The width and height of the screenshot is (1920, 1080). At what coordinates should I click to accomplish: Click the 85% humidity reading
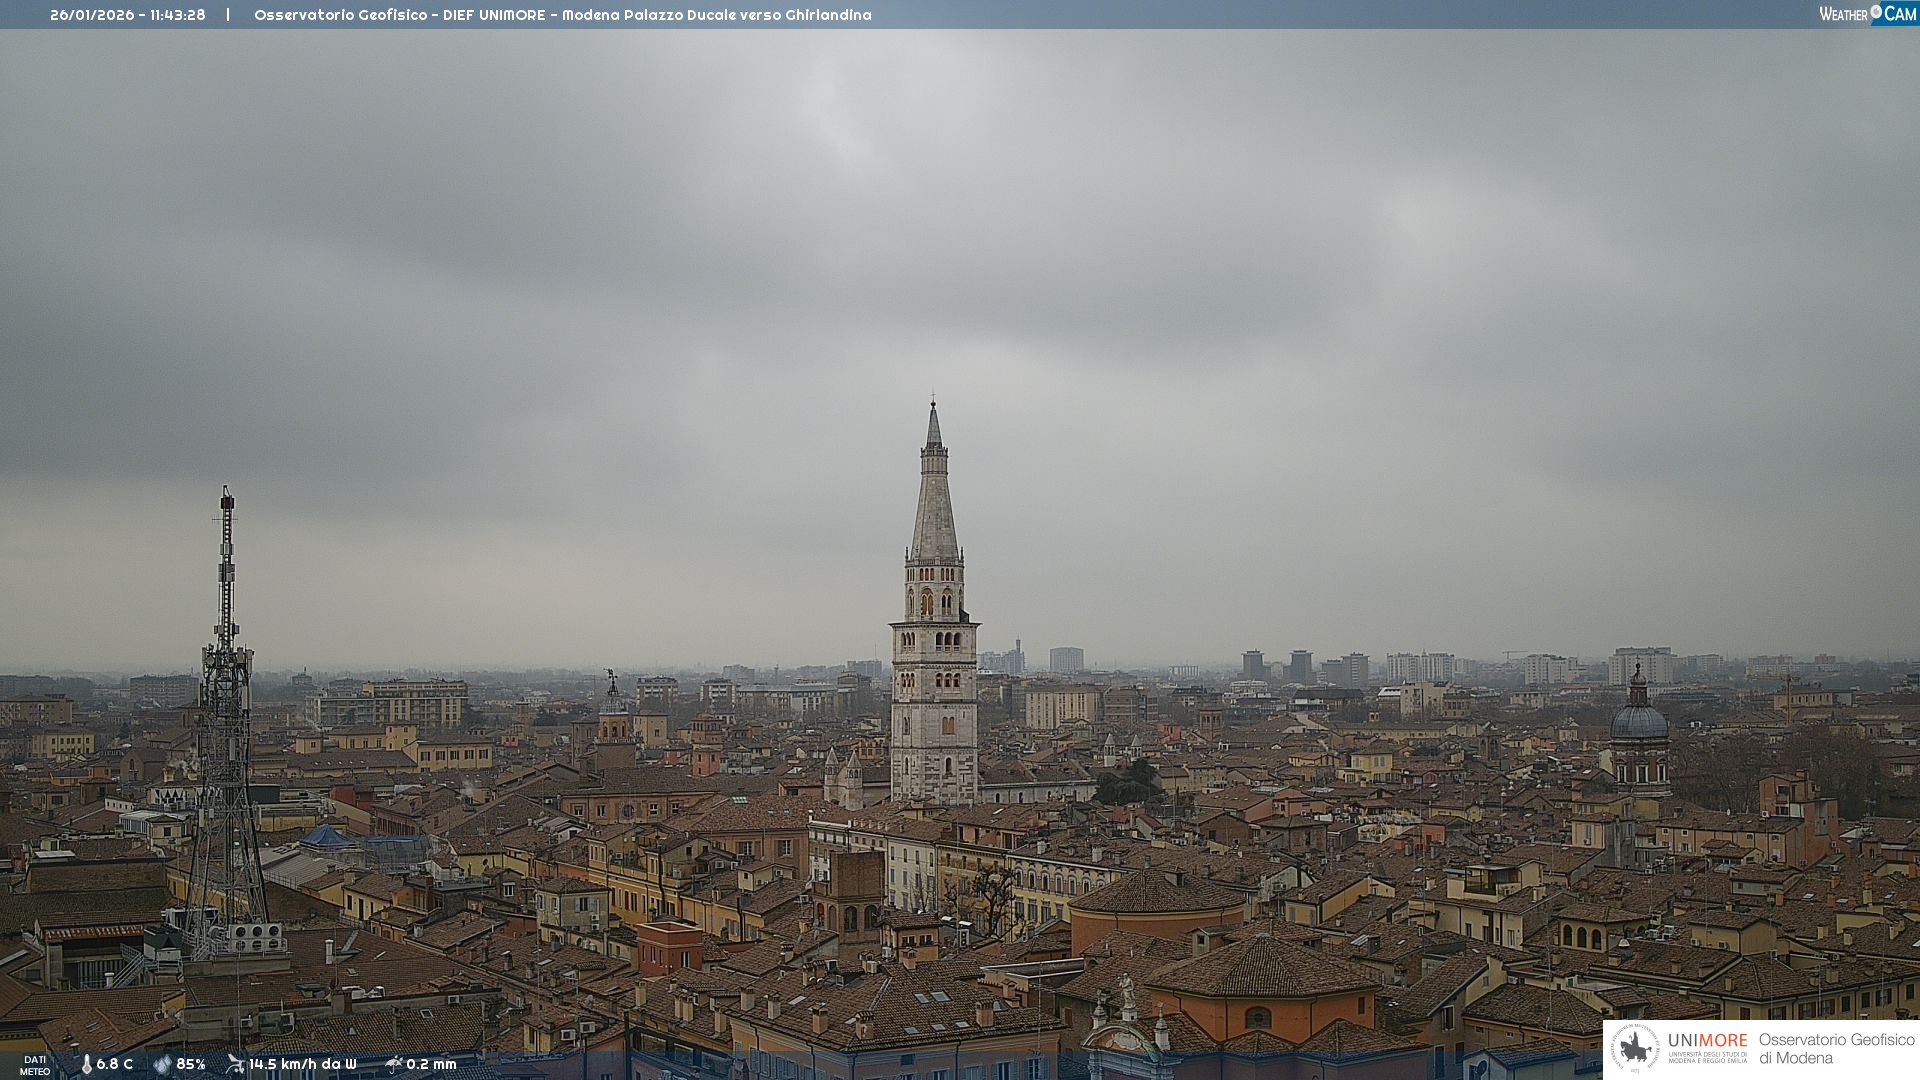click(191, 1064)
